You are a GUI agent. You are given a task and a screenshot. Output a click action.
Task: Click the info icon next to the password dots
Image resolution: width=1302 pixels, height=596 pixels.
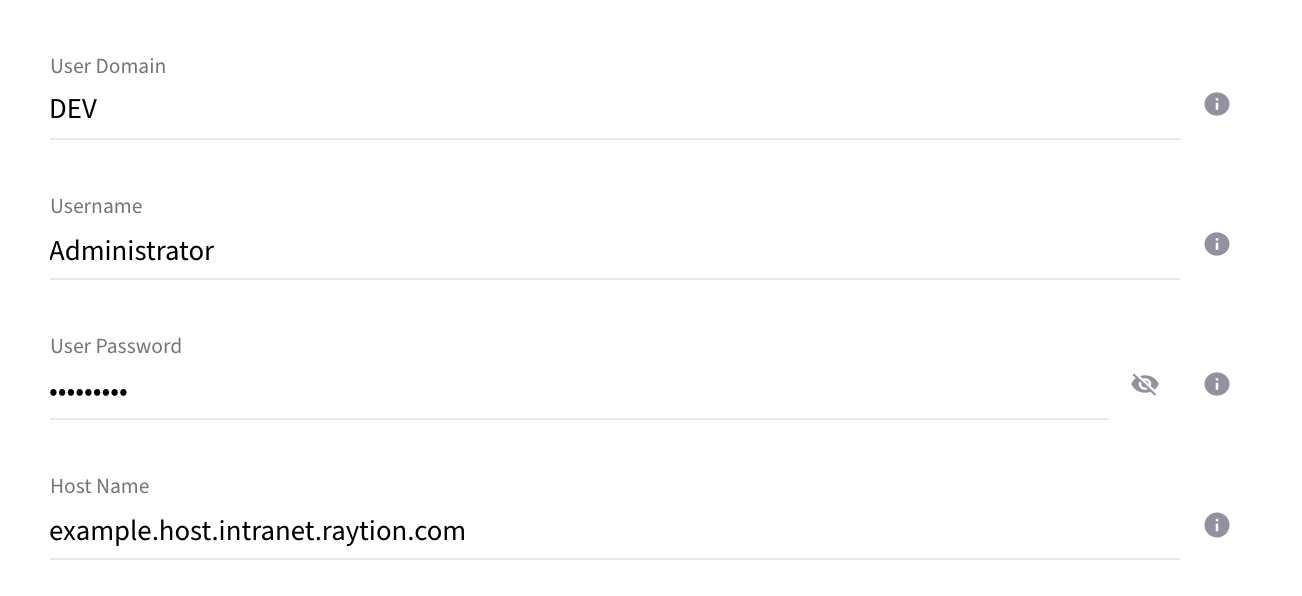[1217, 384]
